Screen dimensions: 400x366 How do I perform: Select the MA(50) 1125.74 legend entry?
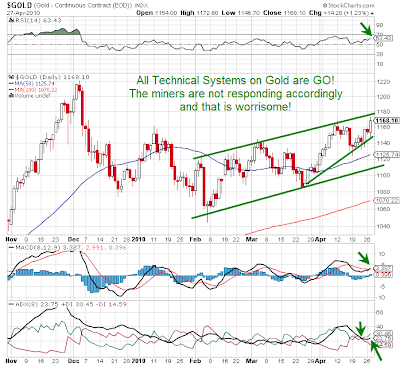coord(32,83)
